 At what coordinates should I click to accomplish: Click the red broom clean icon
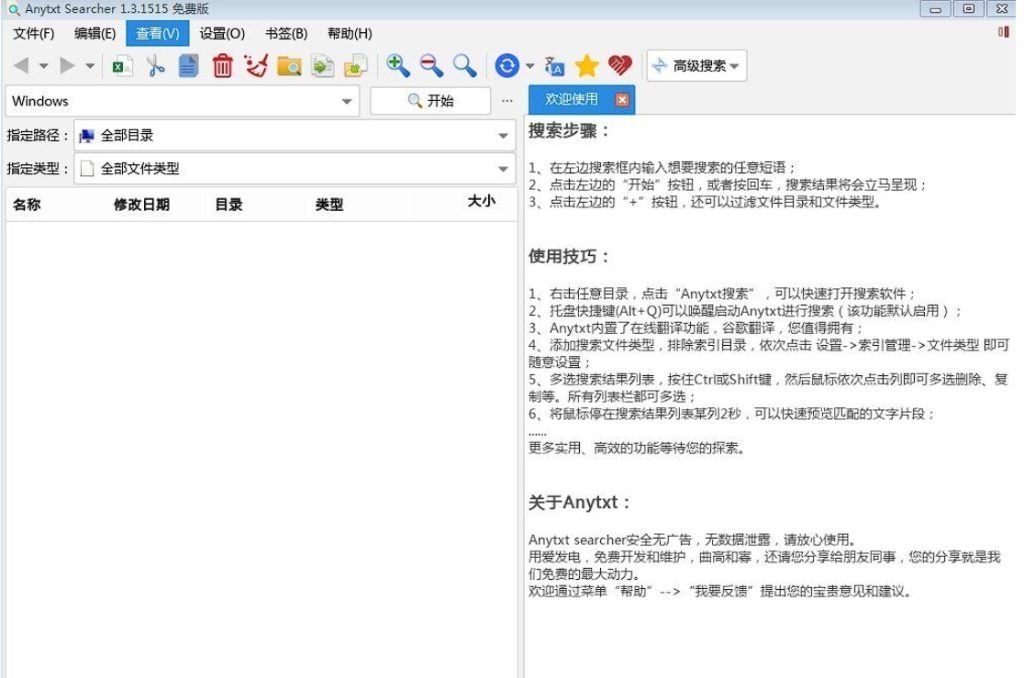(x=256, y=66)
